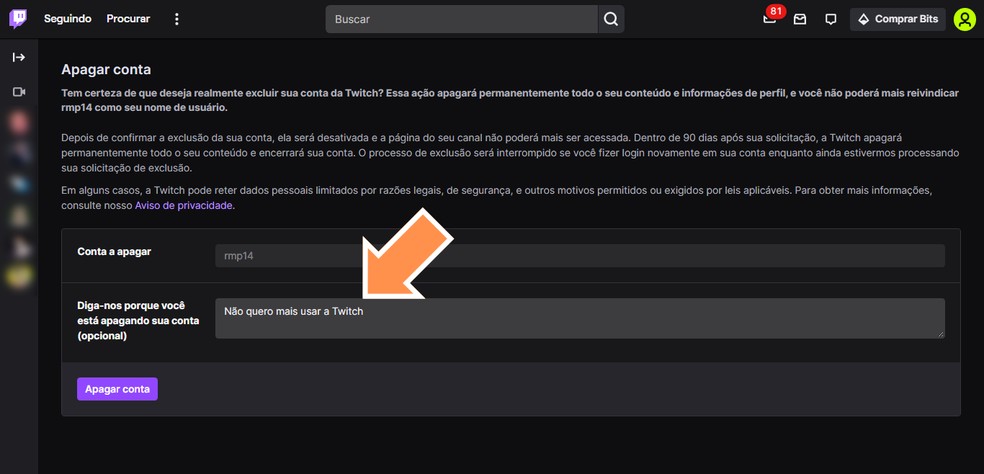Click the reason text area
Image resolution: width=984 pixels, height=474 pixels.
pos(580,318)
